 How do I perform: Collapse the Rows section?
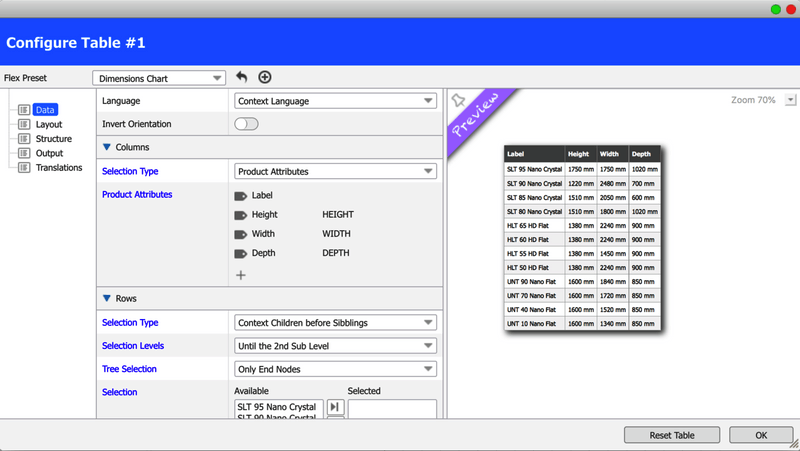(x=107, y=299)
